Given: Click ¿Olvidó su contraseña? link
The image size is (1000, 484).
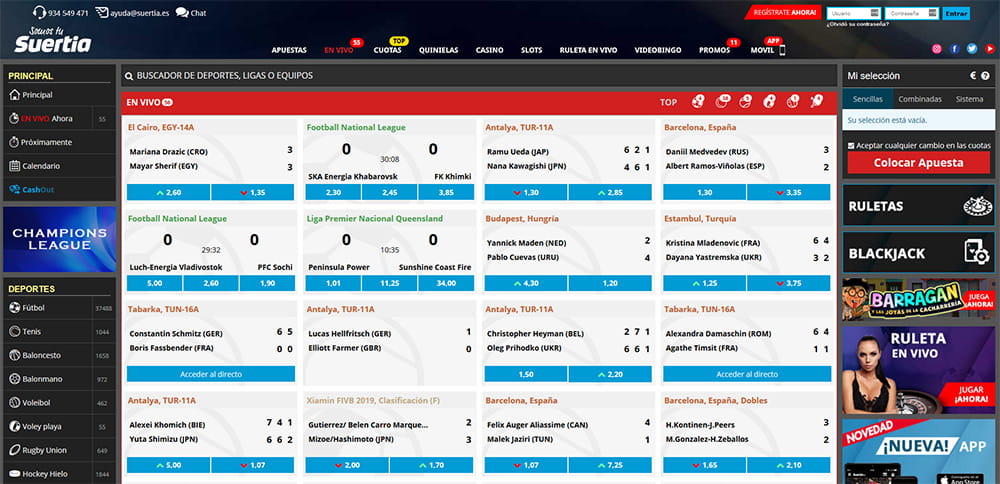Looking at the screenshot, I should tap(857, 24).
